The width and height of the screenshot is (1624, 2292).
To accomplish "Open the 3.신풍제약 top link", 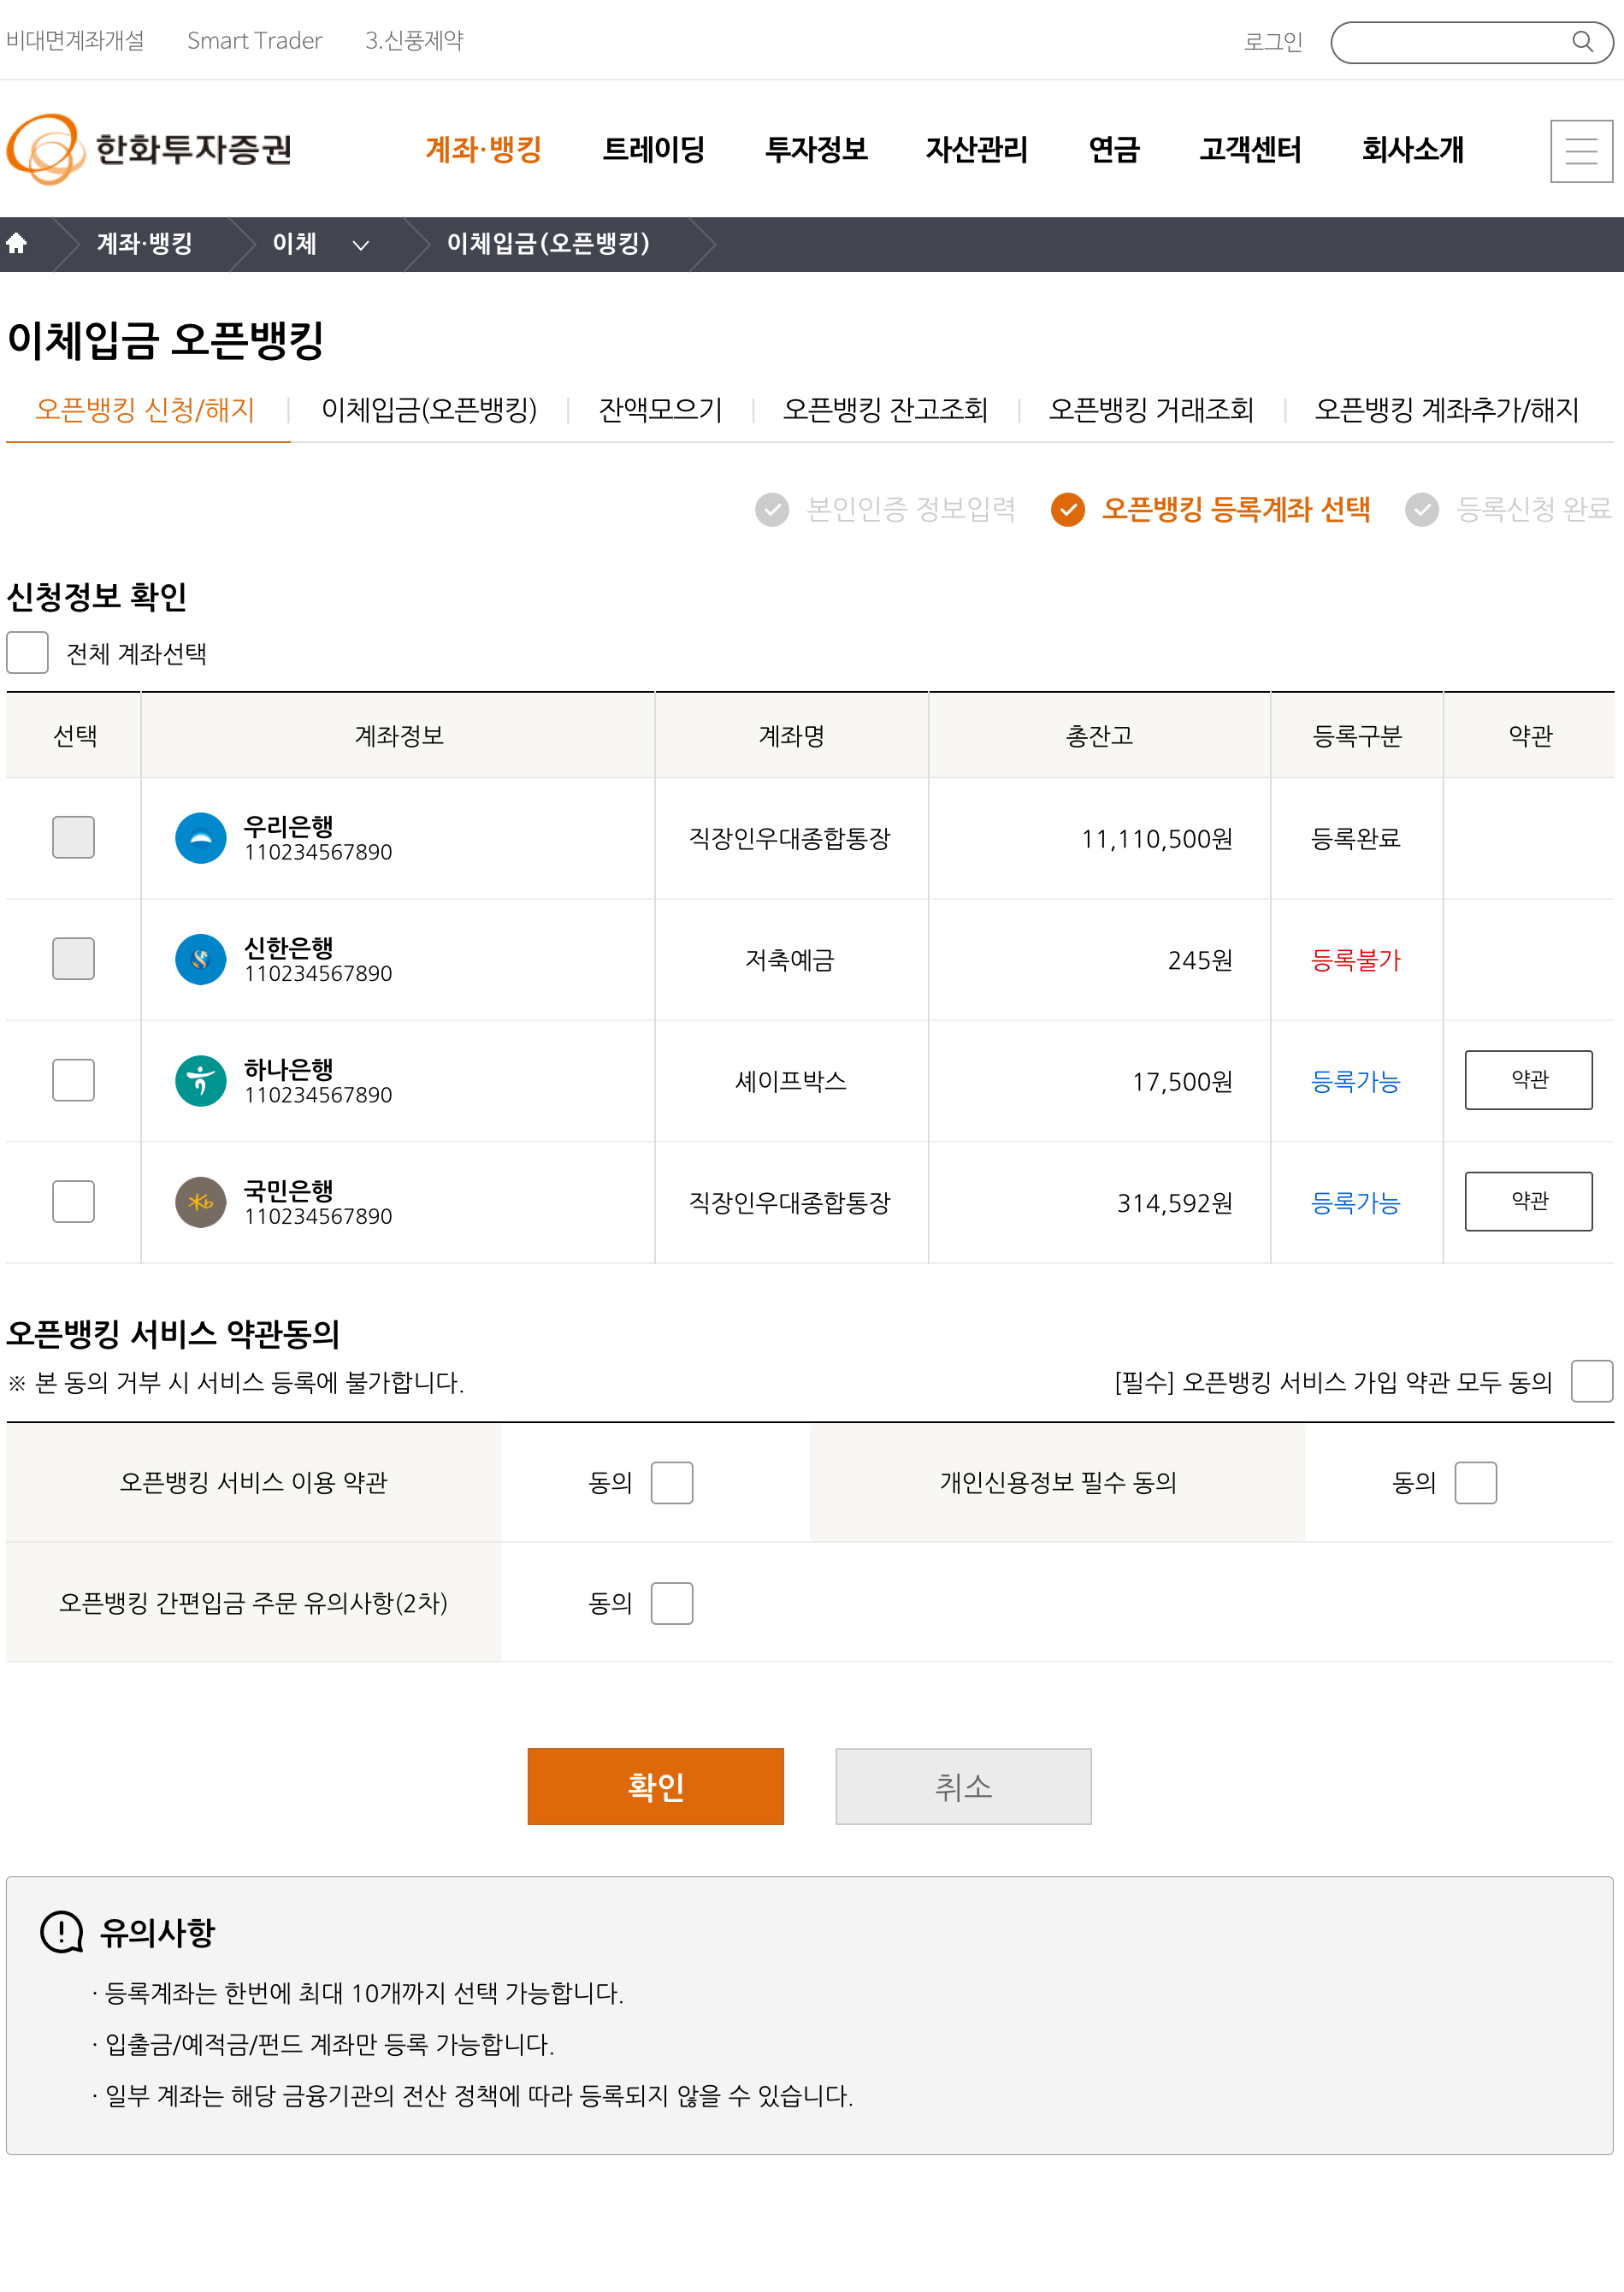I will click(x=414, y=41).
